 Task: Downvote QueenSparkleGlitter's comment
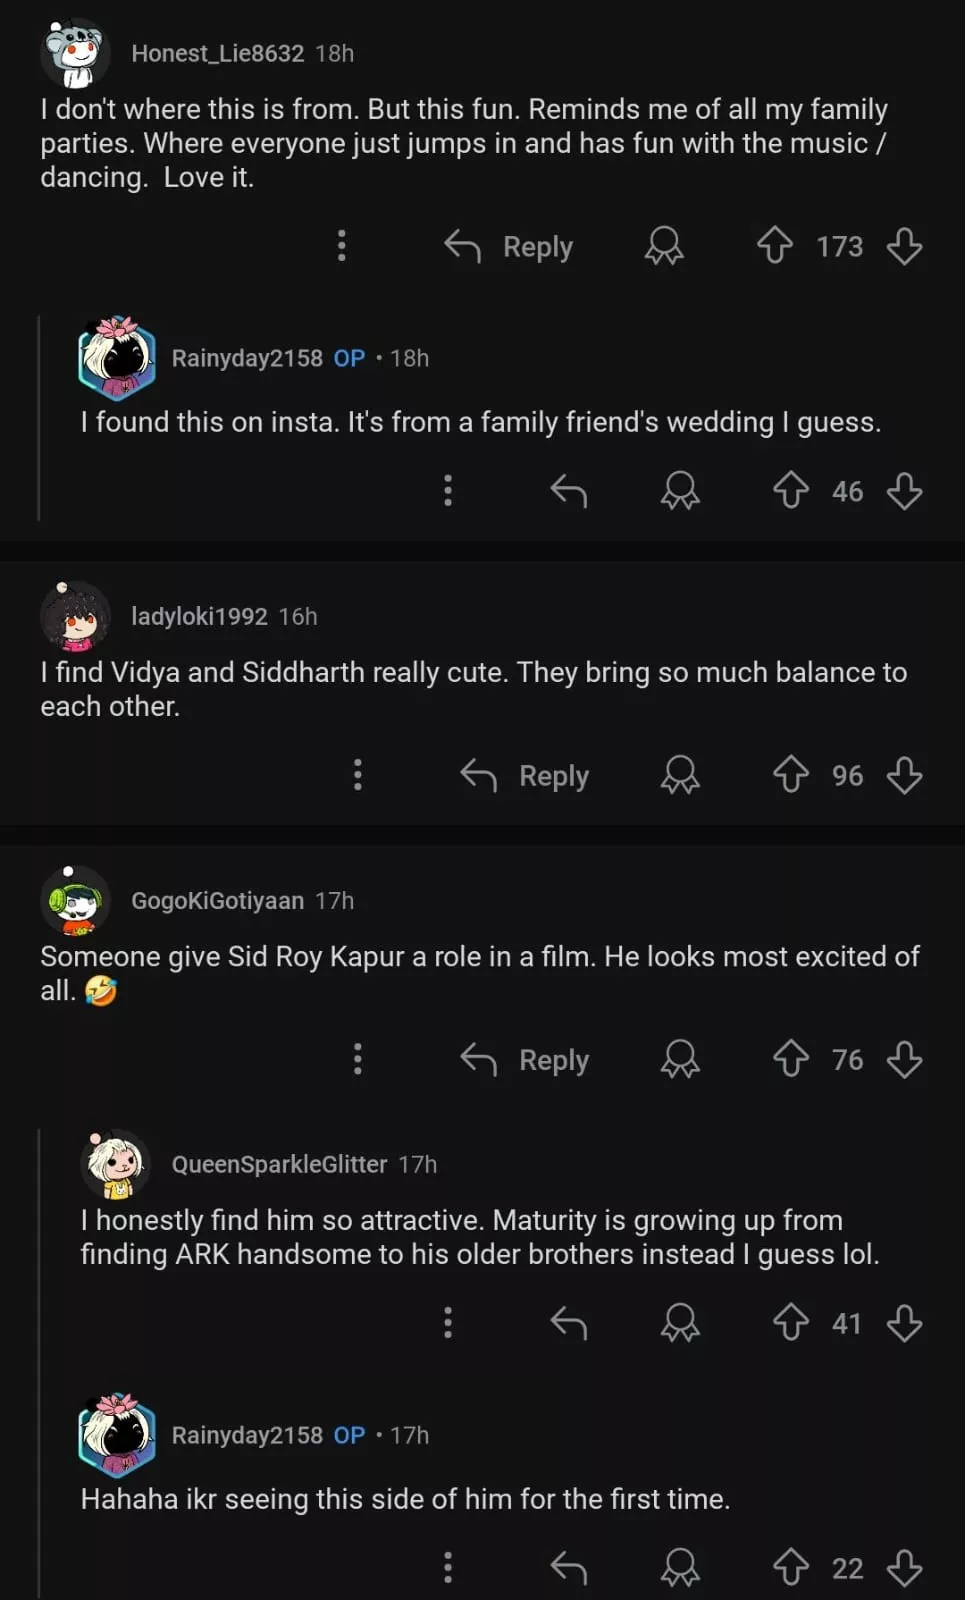coord(904,1323)
